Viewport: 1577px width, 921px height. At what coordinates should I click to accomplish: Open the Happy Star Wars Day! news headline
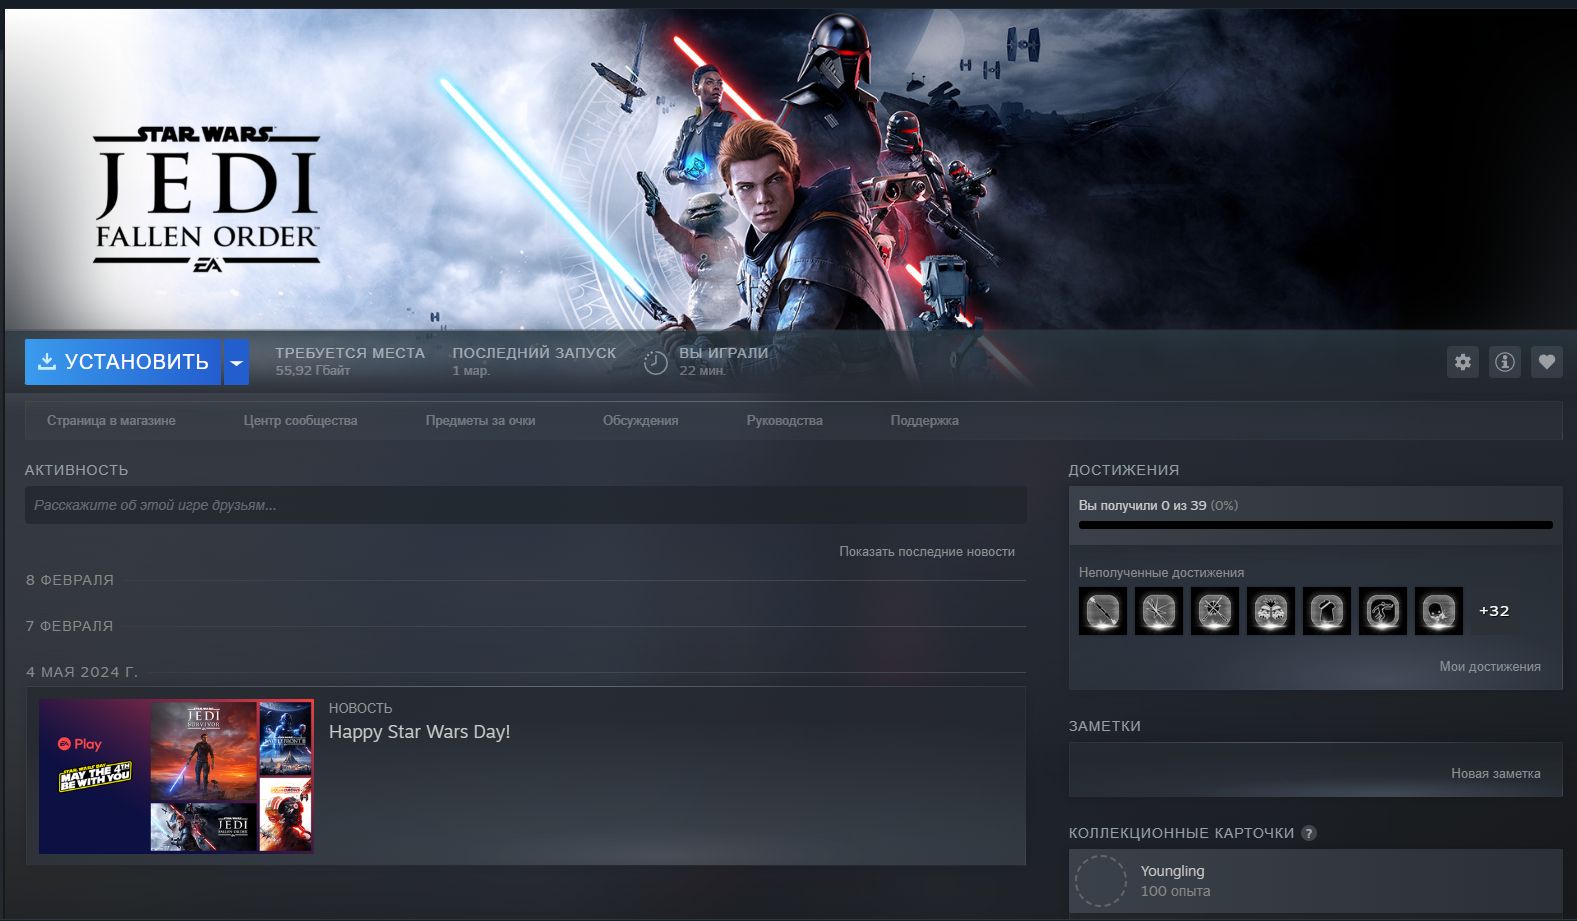pos(419,732)
